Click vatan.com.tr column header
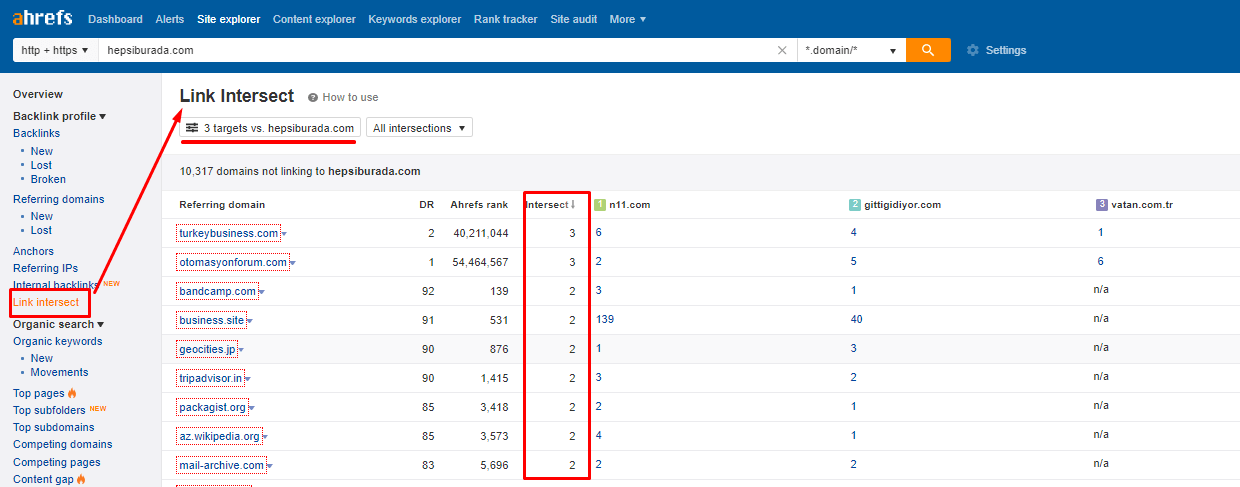The height and width of the screenshot is (487, 1240). tap(1142, 205)
